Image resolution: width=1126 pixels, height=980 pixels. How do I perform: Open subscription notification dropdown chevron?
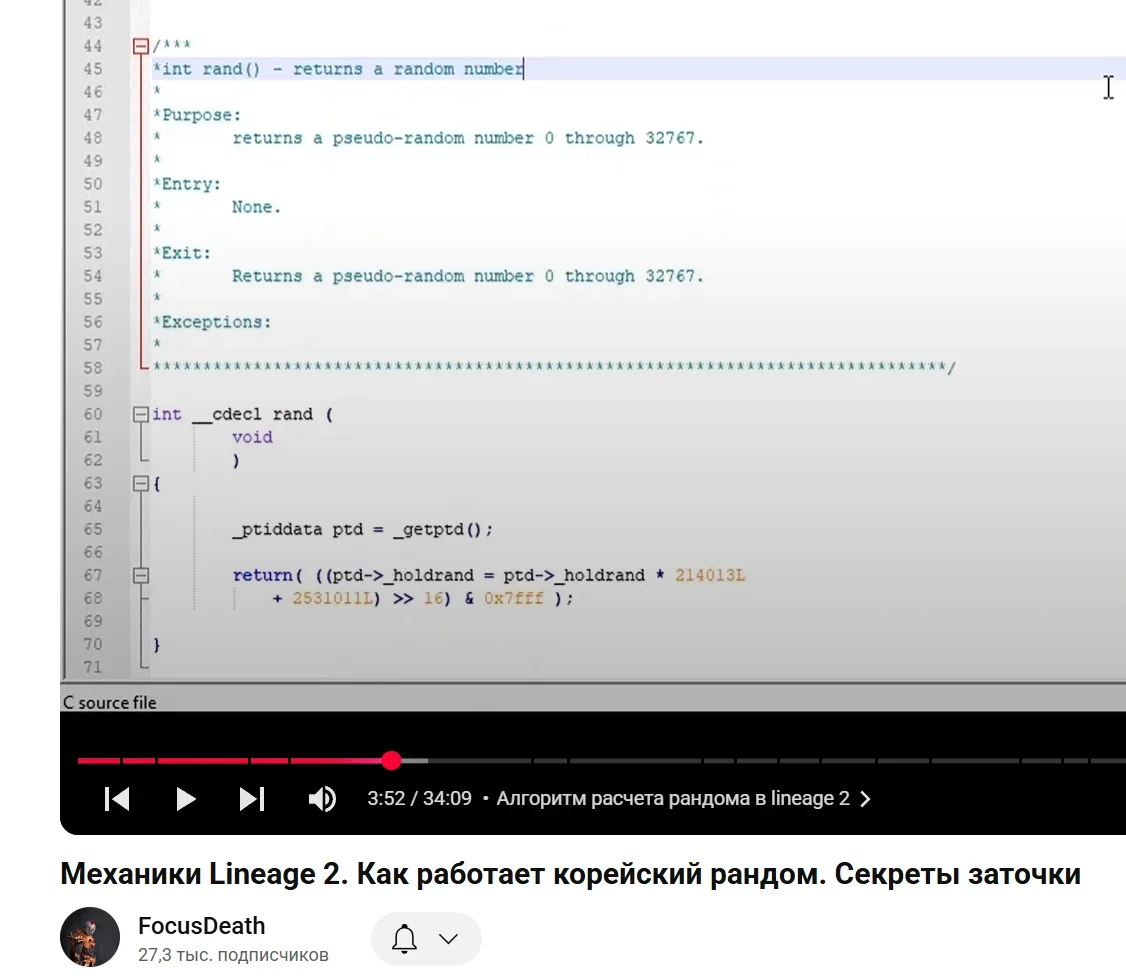tap(448, 939)
